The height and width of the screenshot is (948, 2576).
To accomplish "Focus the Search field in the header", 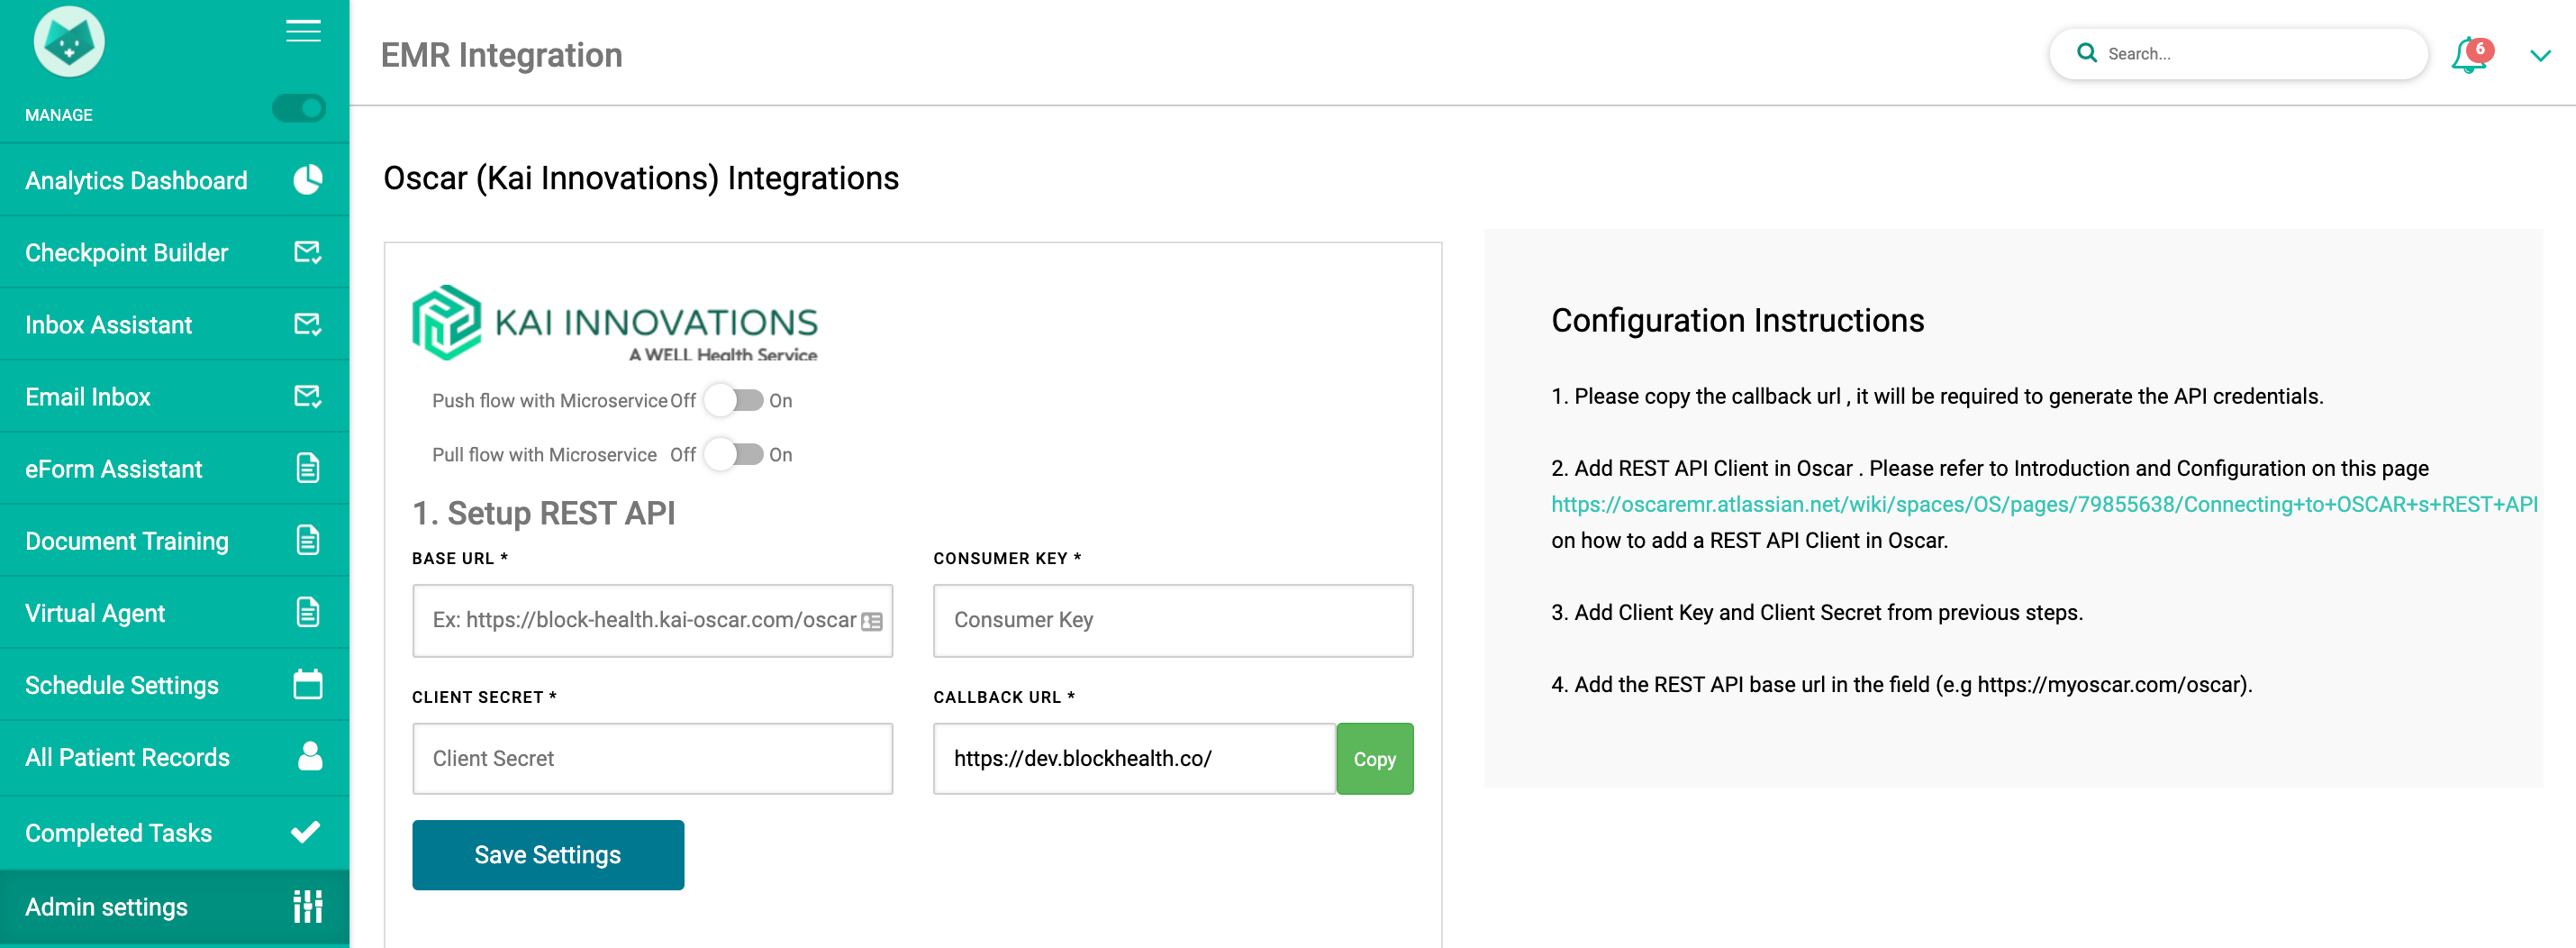I will click(x=2239, y=54).
